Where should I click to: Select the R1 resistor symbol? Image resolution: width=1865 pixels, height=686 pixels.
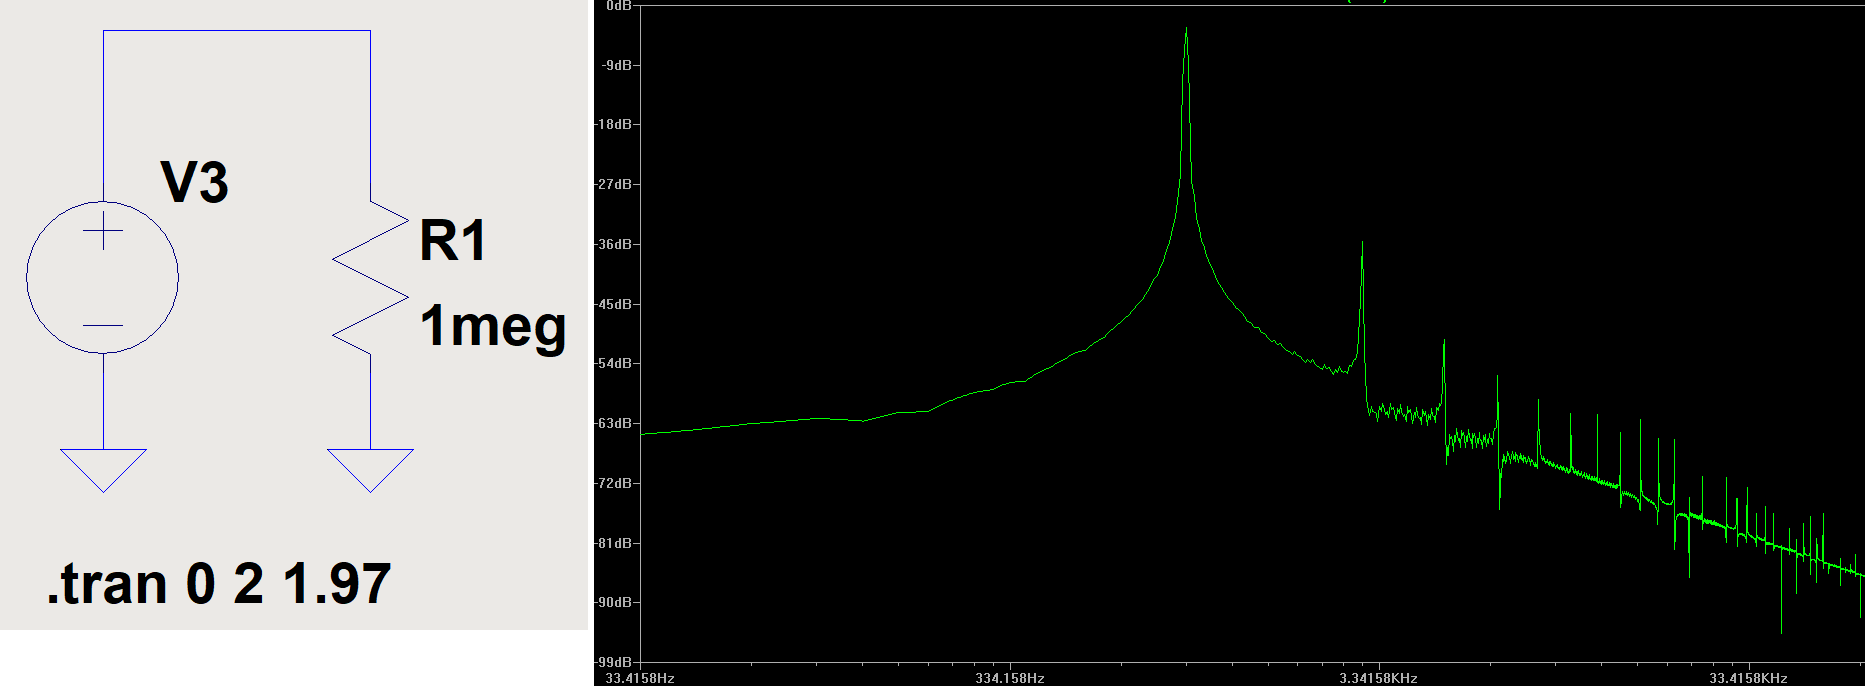pos(370,278)
